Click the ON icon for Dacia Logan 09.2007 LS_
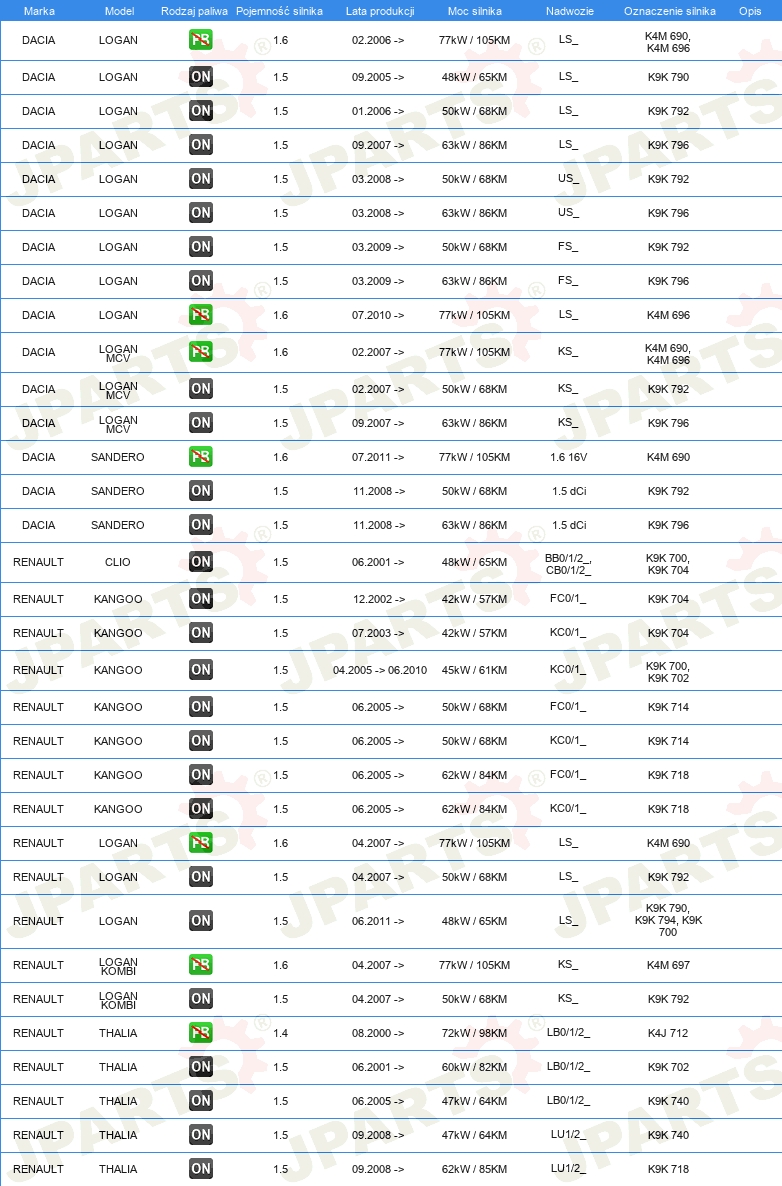The width and height of the screenshot is (782, 1186). tap(200, 144)
